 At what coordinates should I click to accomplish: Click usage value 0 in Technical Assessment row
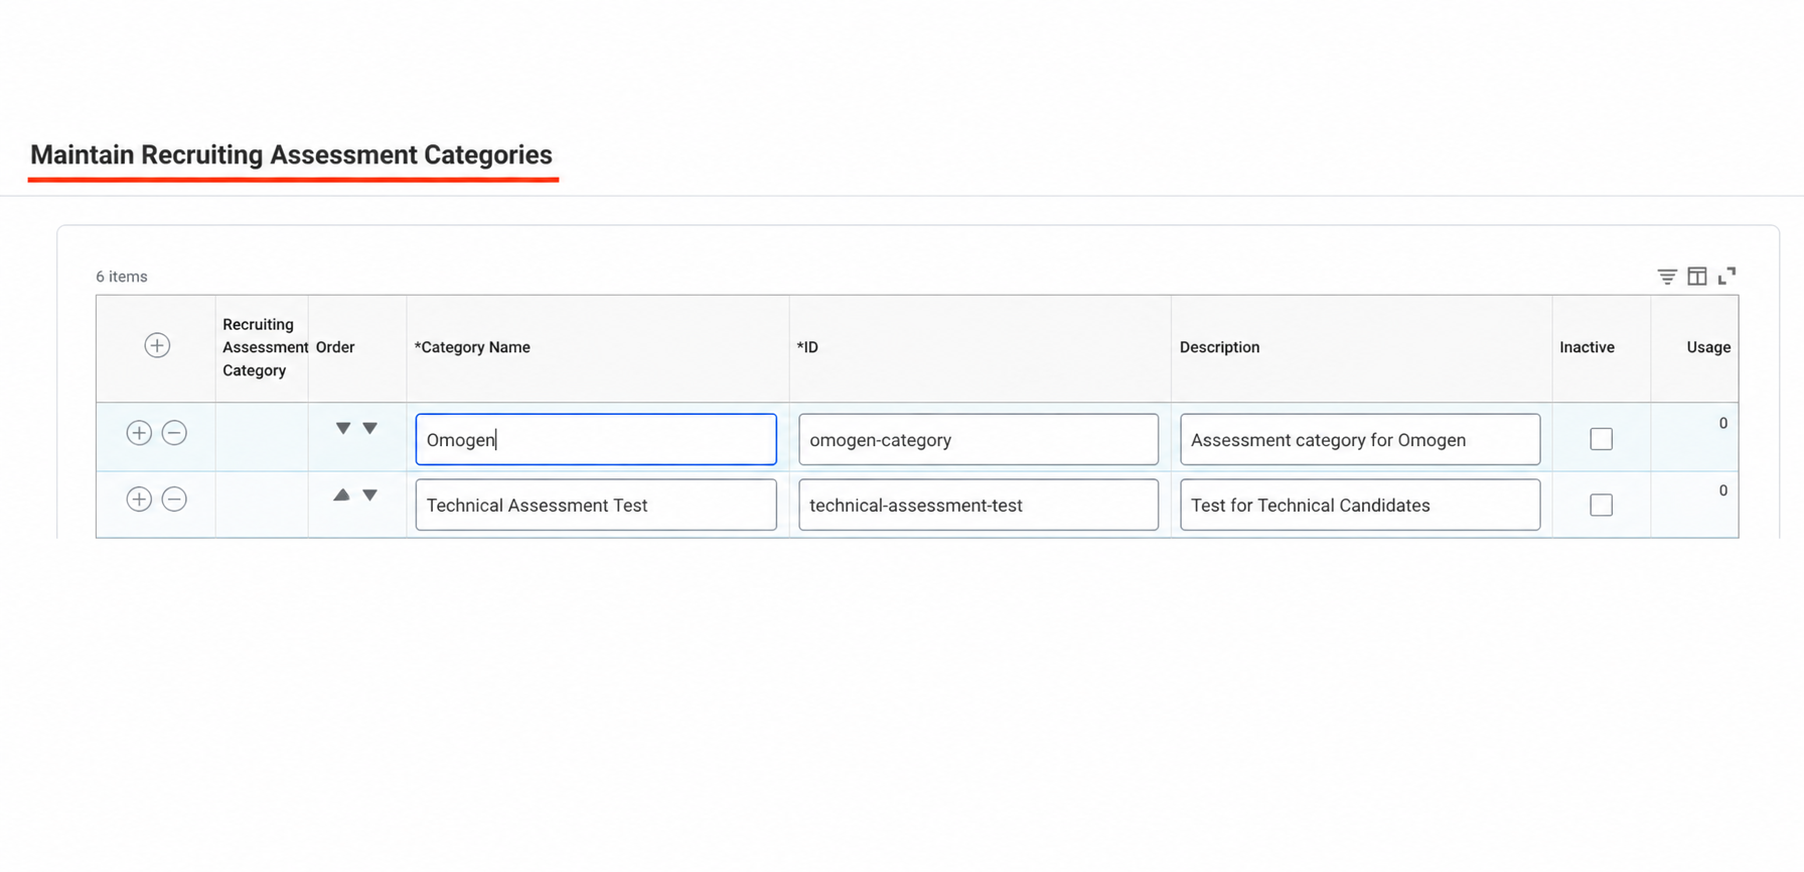pyautogui.click(x=1723, y=490)
